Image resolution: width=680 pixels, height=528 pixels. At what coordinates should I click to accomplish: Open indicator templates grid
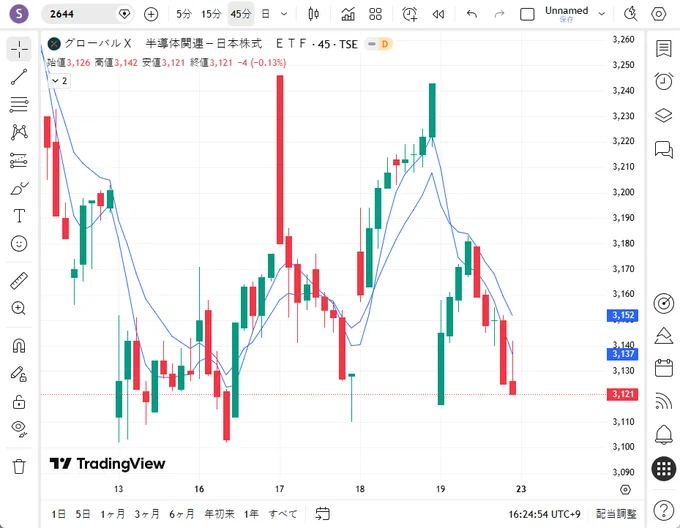pos(376,14)
